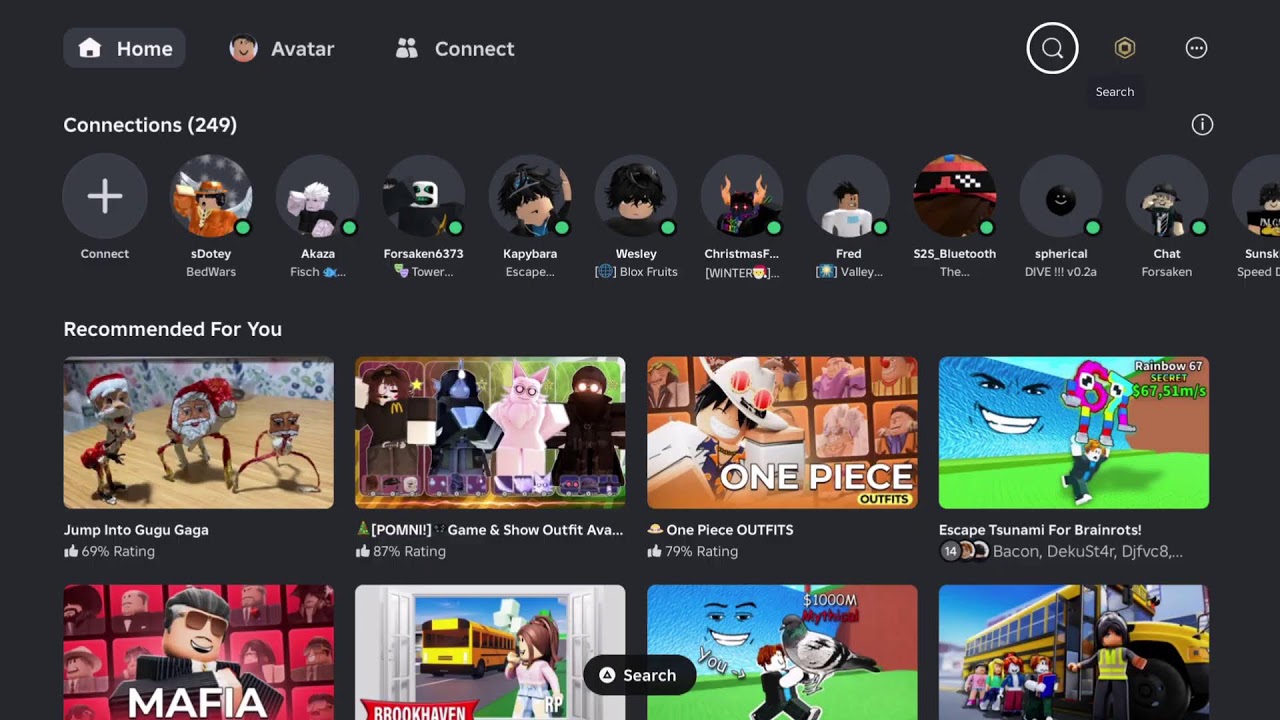Open One Piece OUTFITS thumbnail
The image size is (1280, 720).
point(782,433)
